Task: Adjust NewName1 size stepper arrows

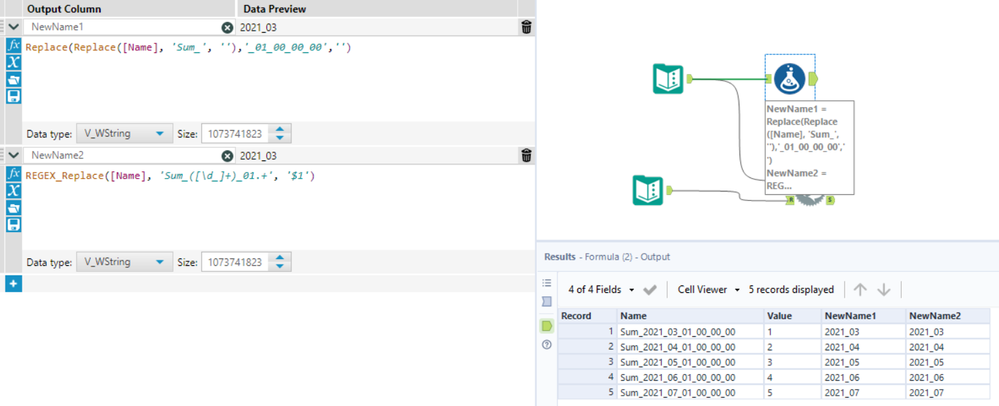Action: coord(280,134)
